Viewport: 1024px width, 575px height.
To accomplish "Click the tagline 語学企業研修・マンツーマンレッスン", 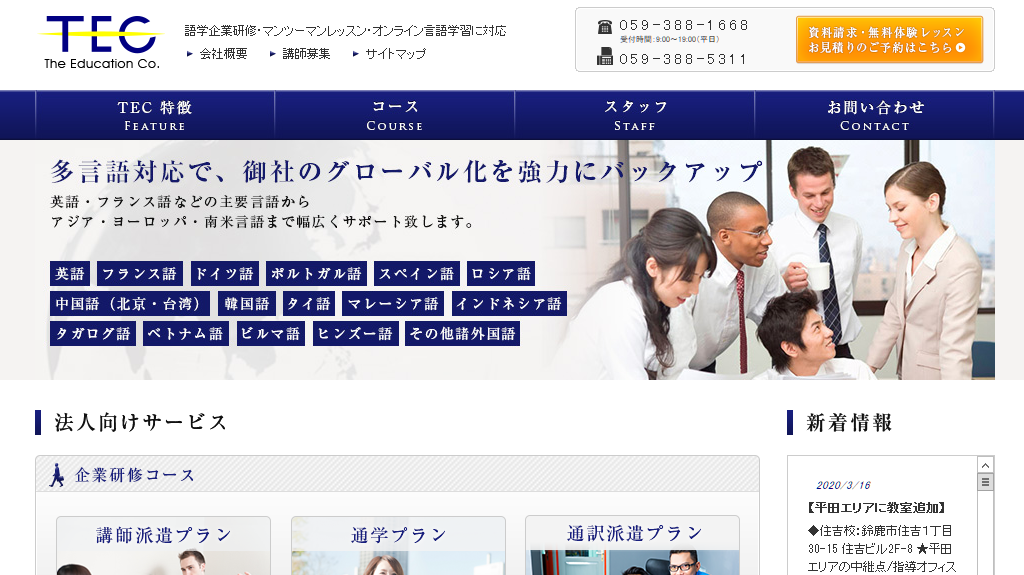I will click(345, 31).
